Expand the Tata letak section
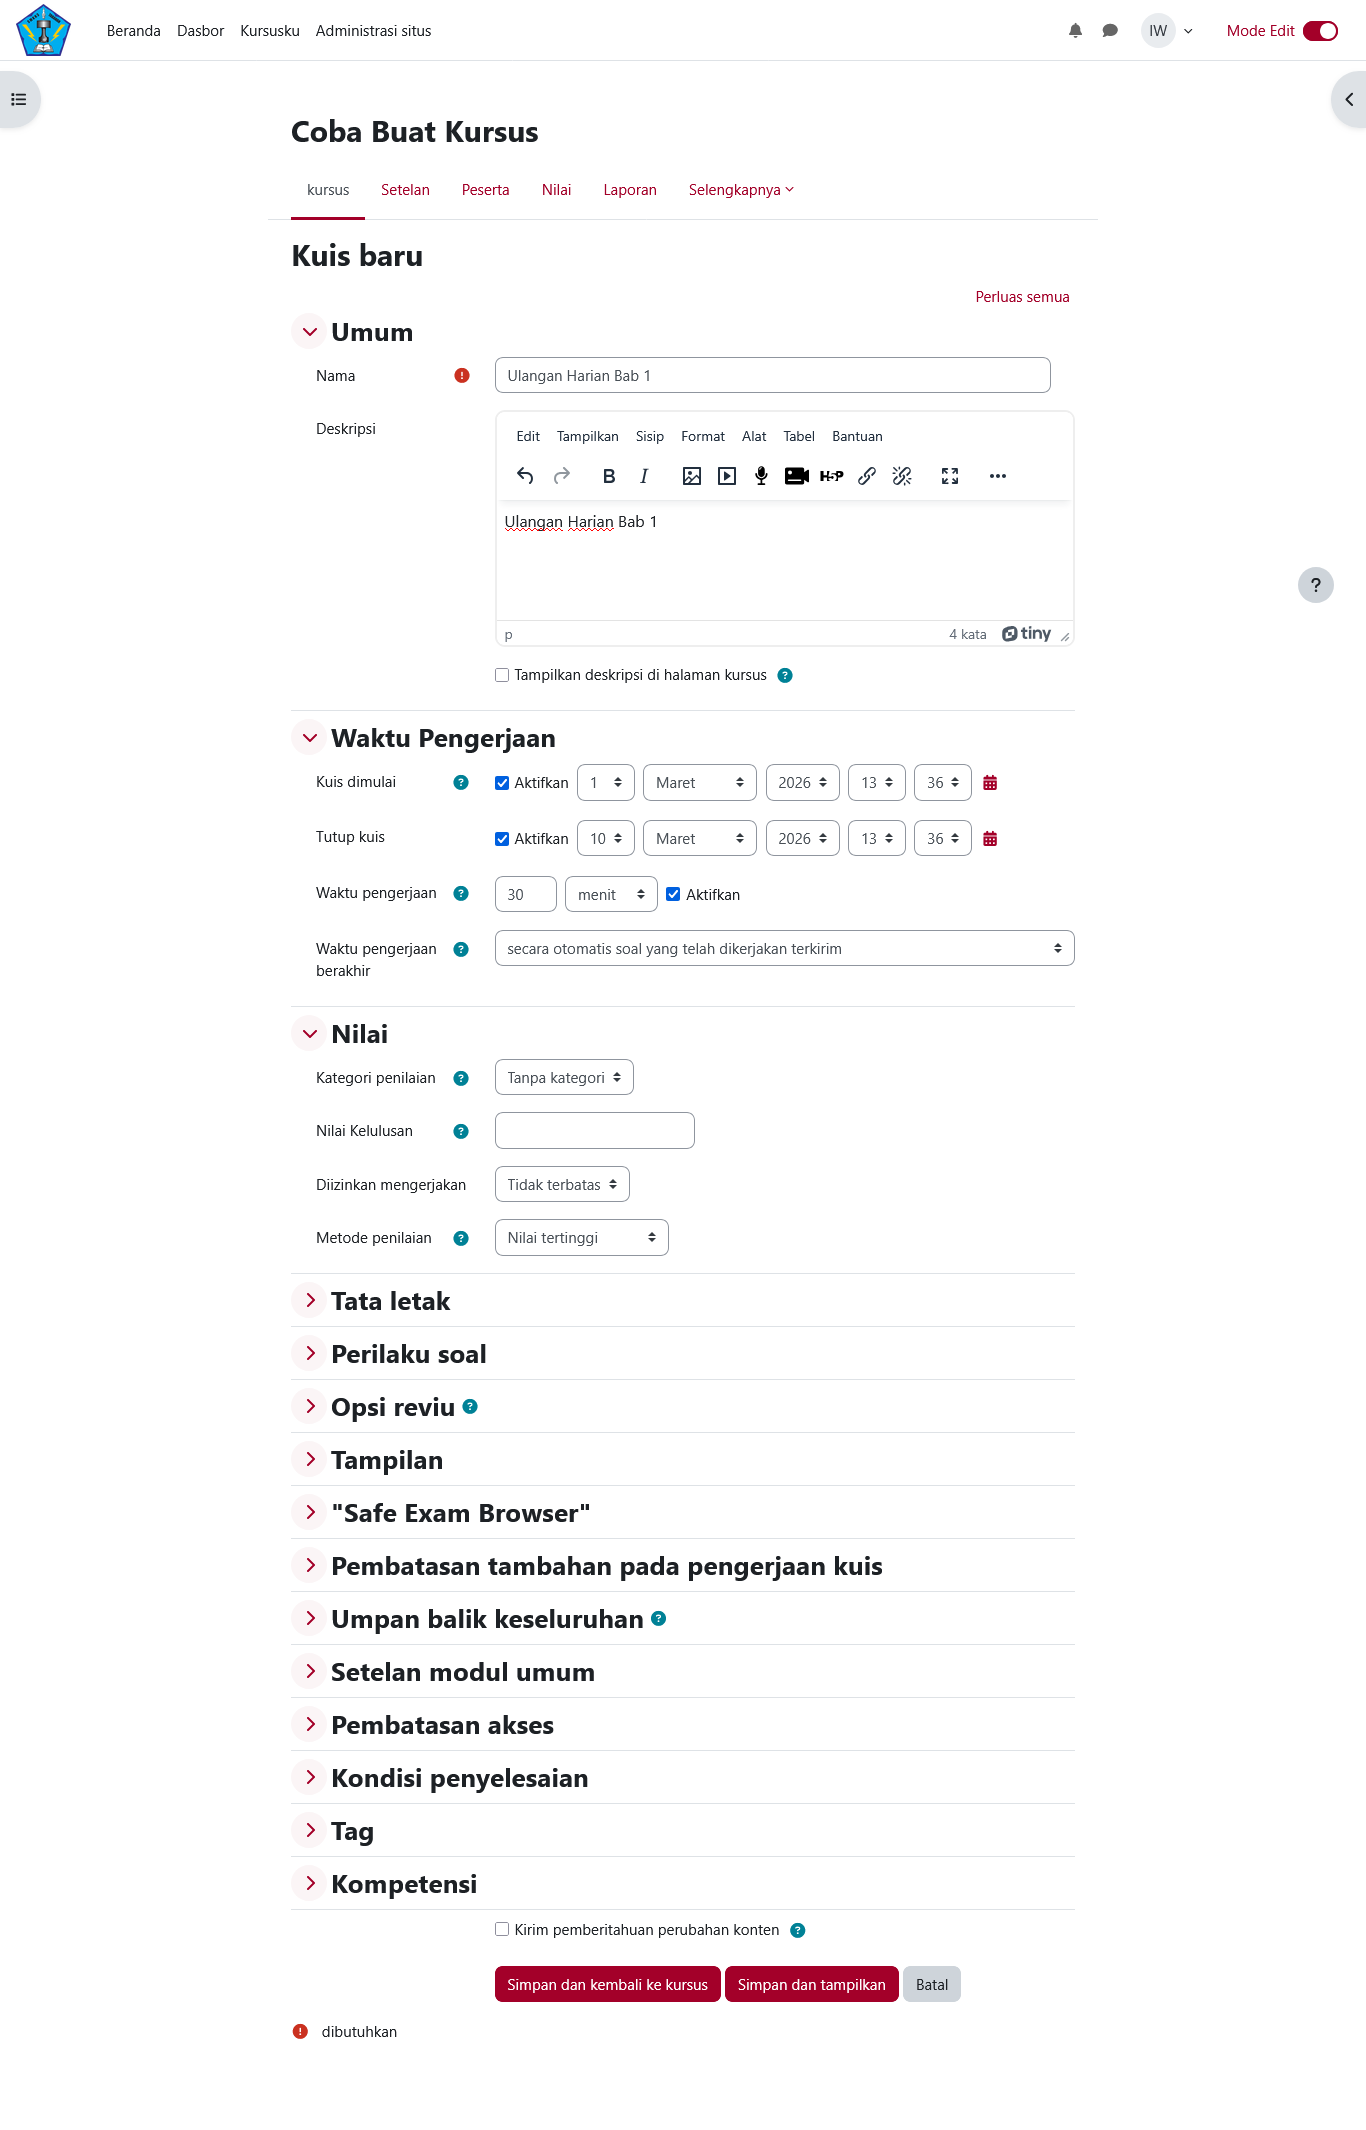The width and height of the screenshot is (1366, 2130). coord(310,1301)
